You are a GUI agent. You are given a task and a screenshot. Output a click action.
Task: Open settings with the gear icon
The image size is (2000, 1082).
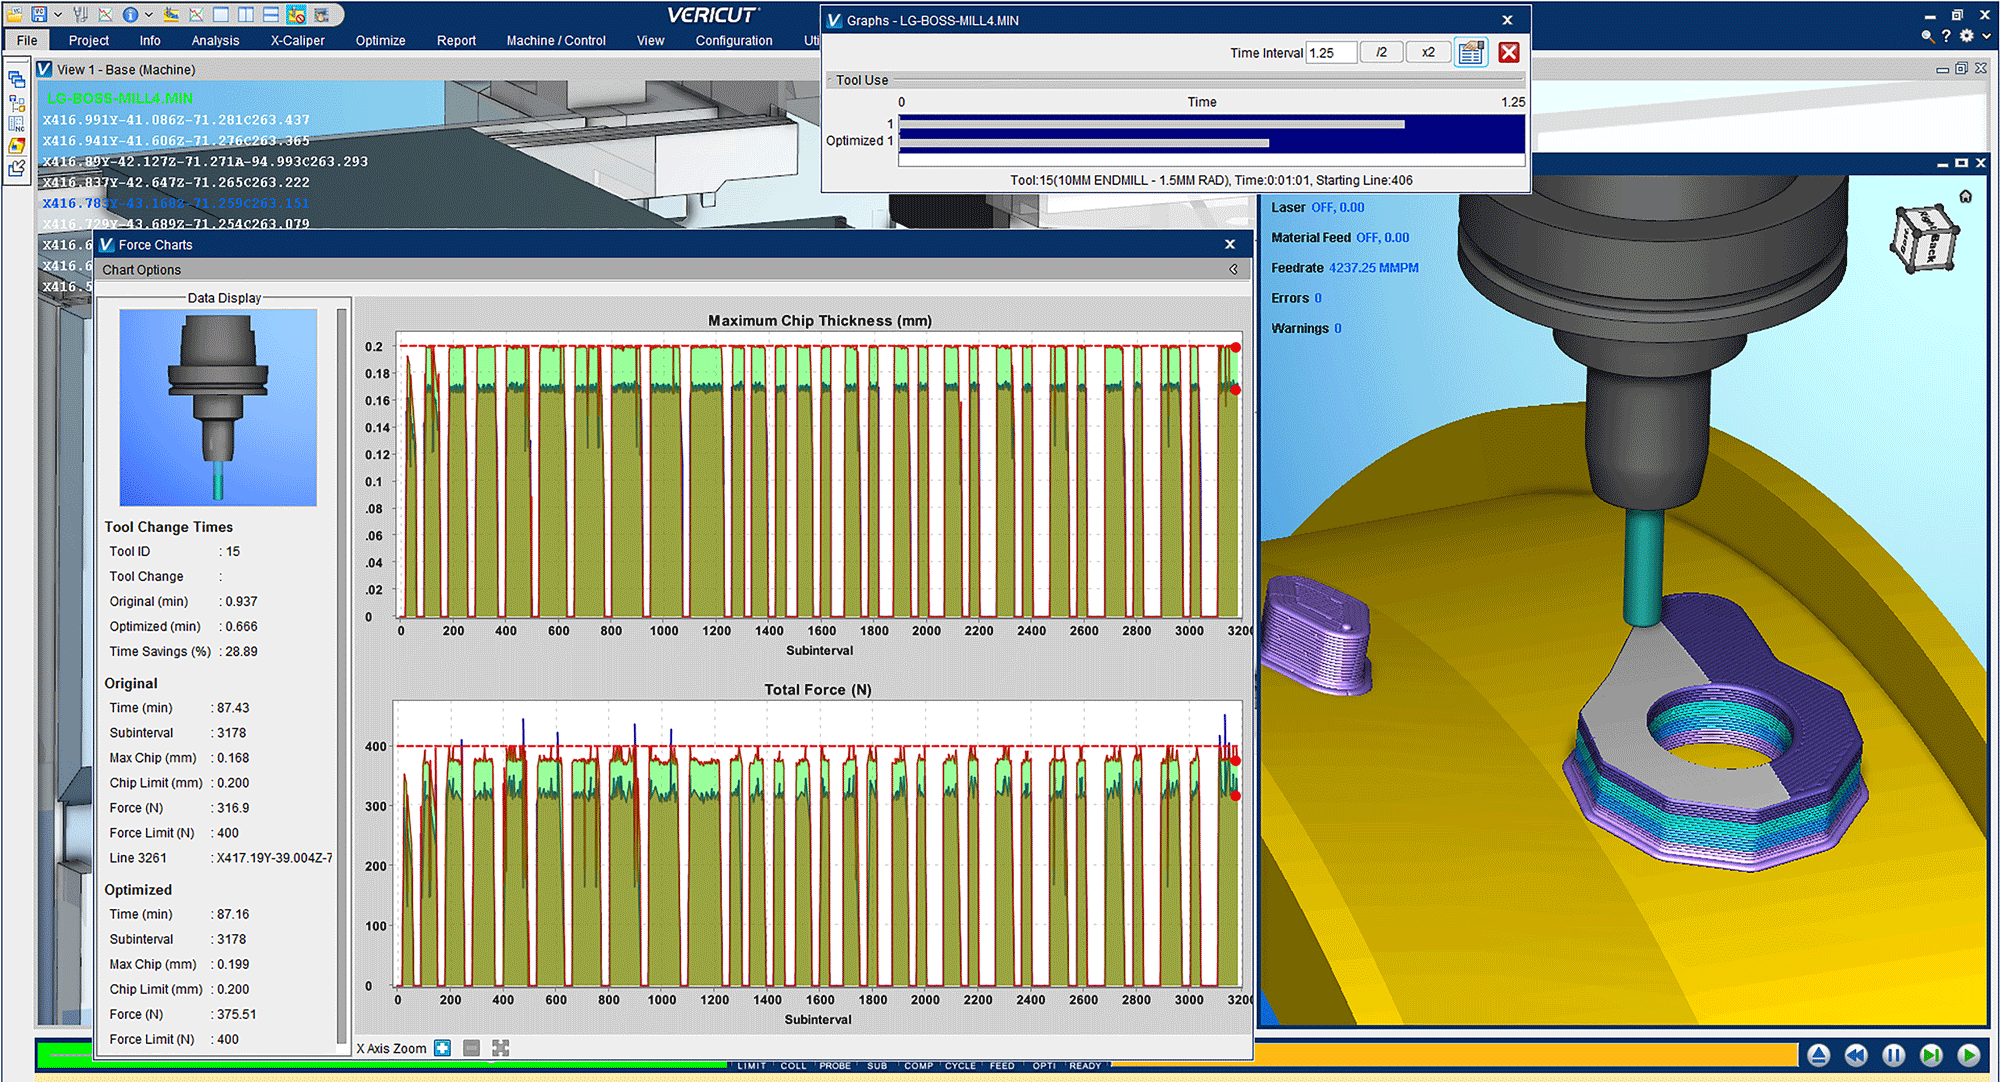(x=1967, y=35)
